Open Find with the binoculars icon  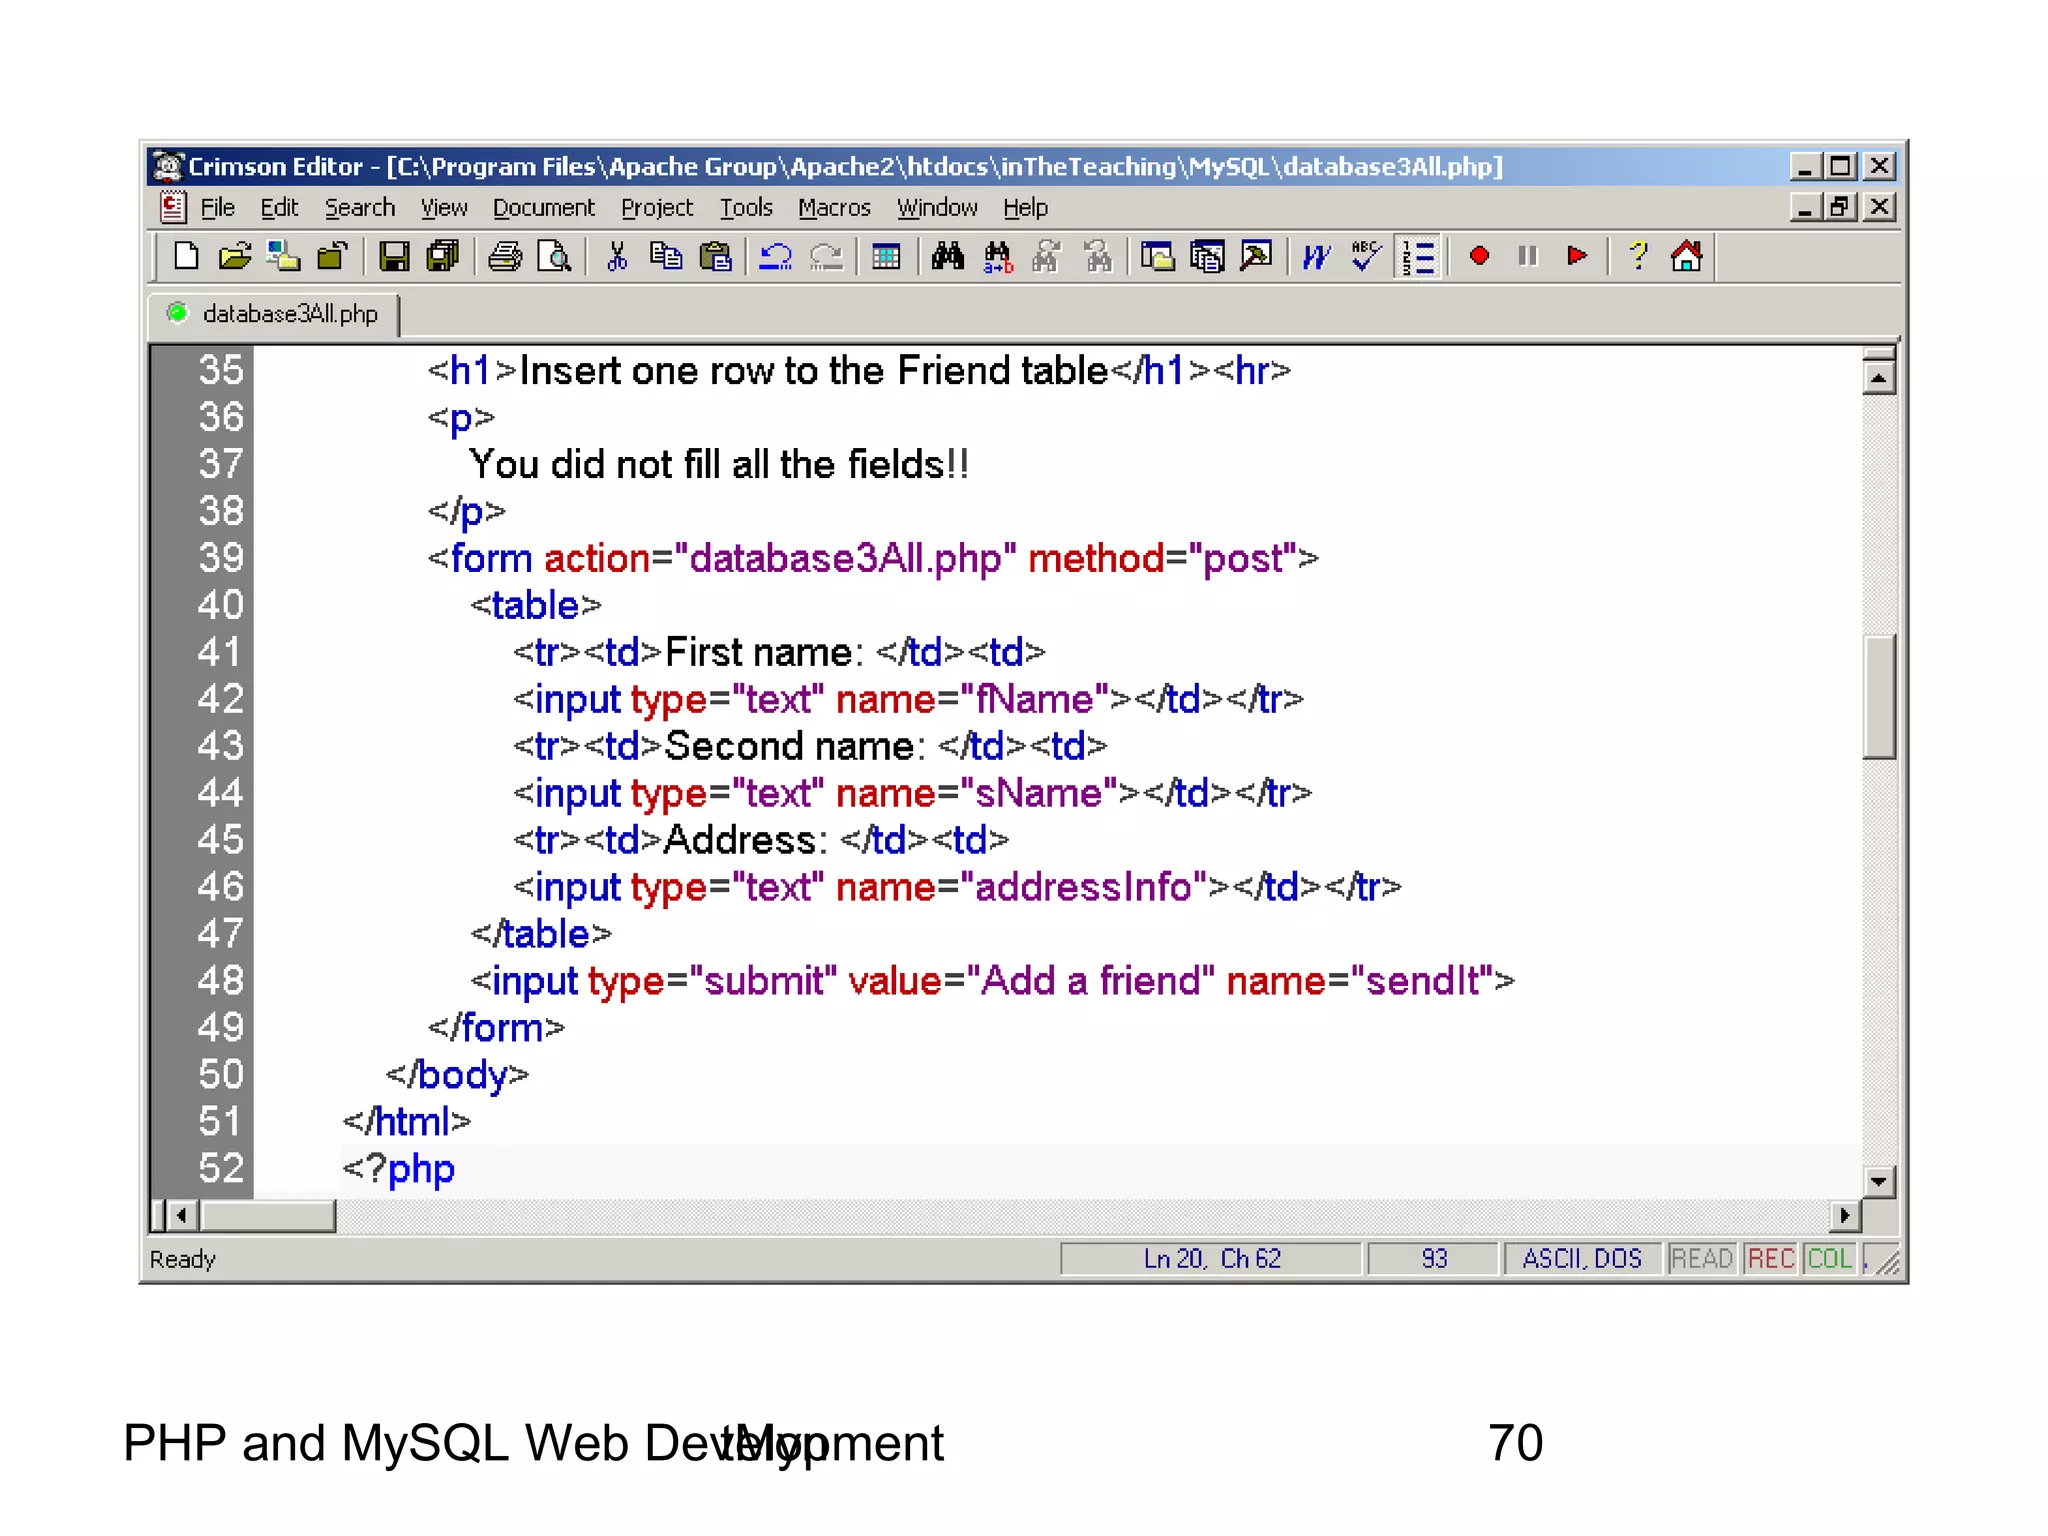point(947,257)
